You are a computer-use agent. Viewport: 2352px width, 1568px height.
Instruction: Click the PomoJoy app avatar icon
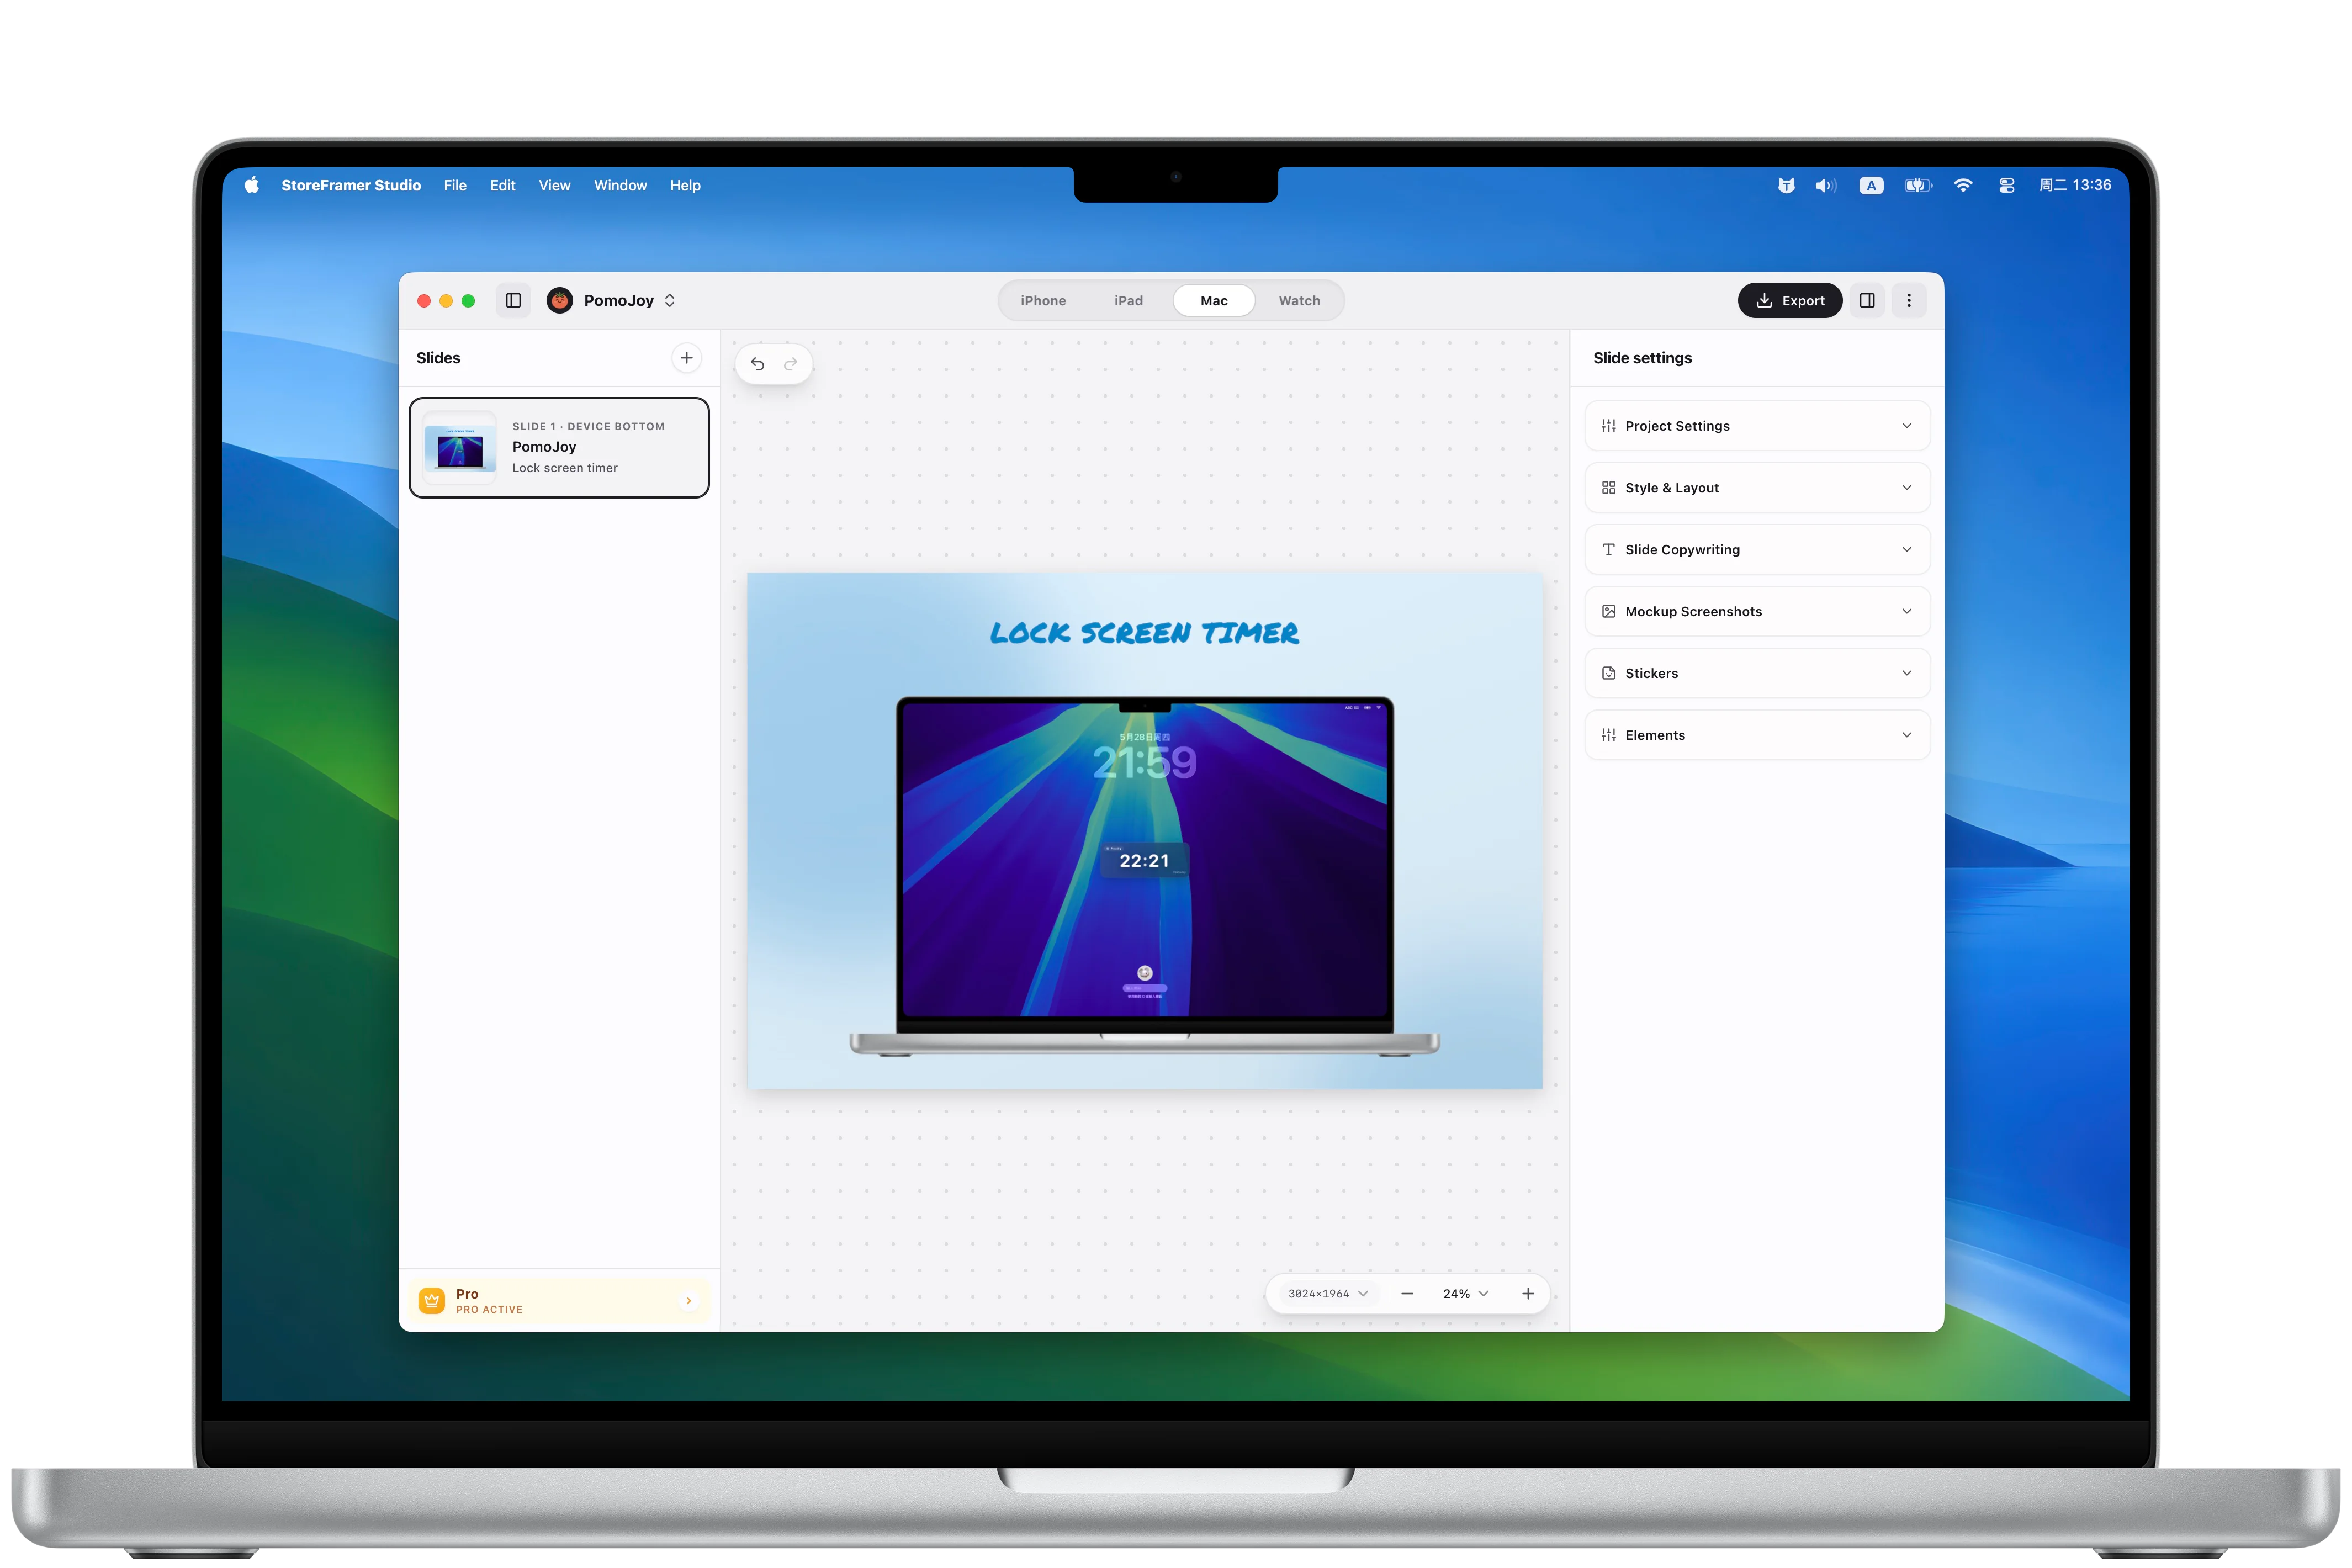pyautogui.click(x=560, y=300)
